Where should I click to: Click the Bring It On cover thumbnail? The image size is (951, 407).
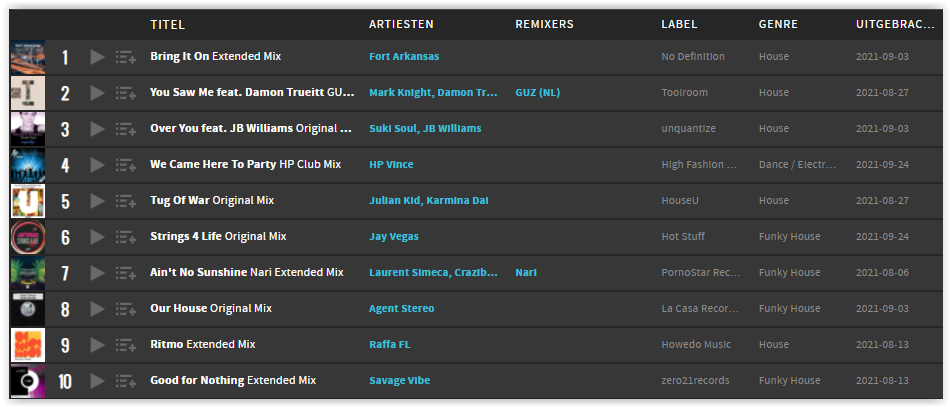pos(28,57)
